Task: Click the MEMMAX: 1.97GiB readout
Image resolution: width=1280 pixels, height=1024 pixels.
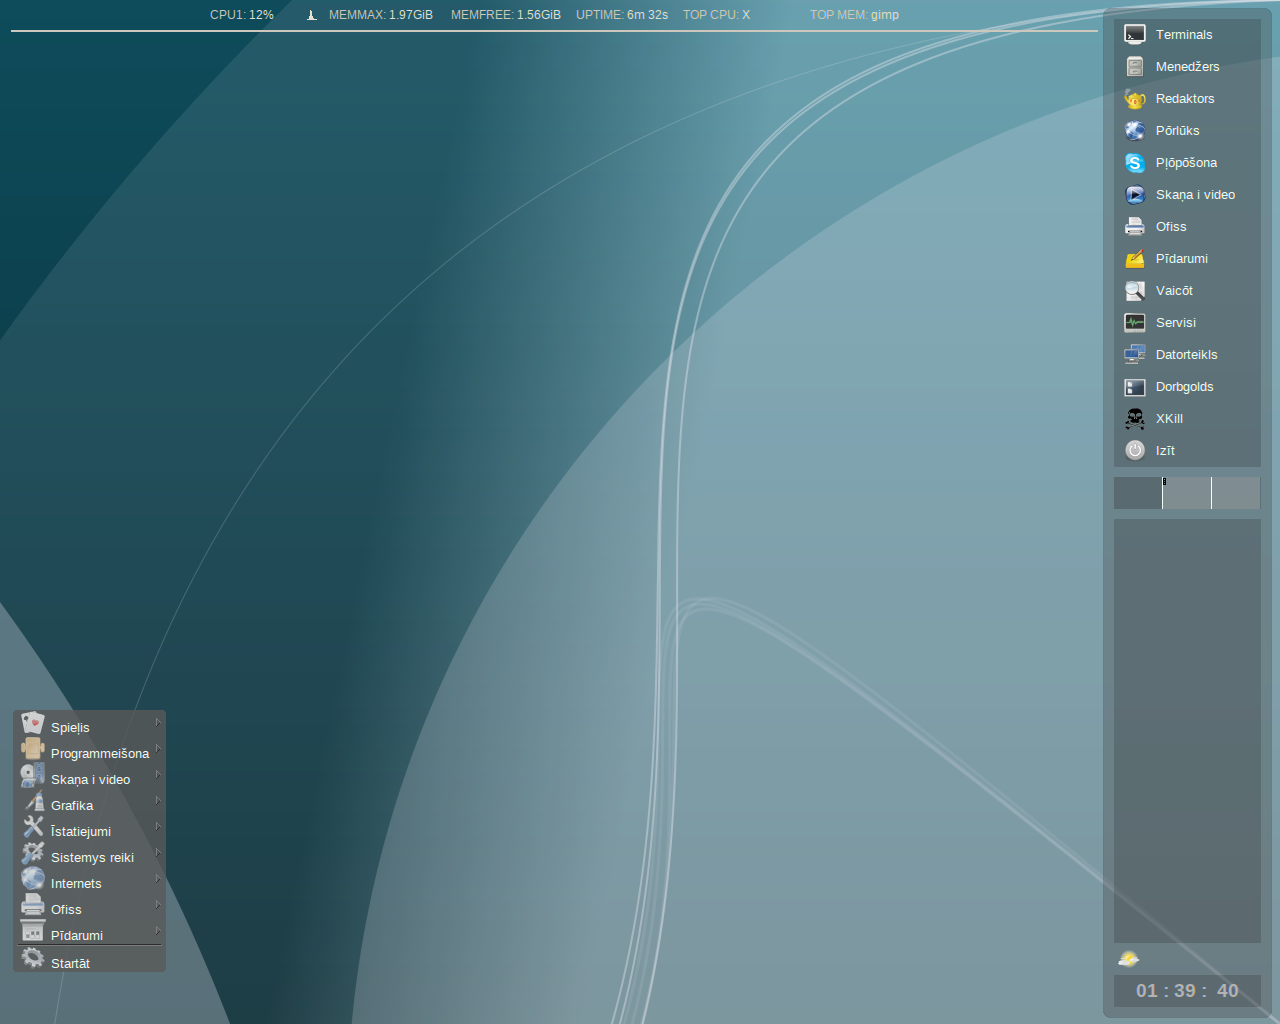Action: 381,15
